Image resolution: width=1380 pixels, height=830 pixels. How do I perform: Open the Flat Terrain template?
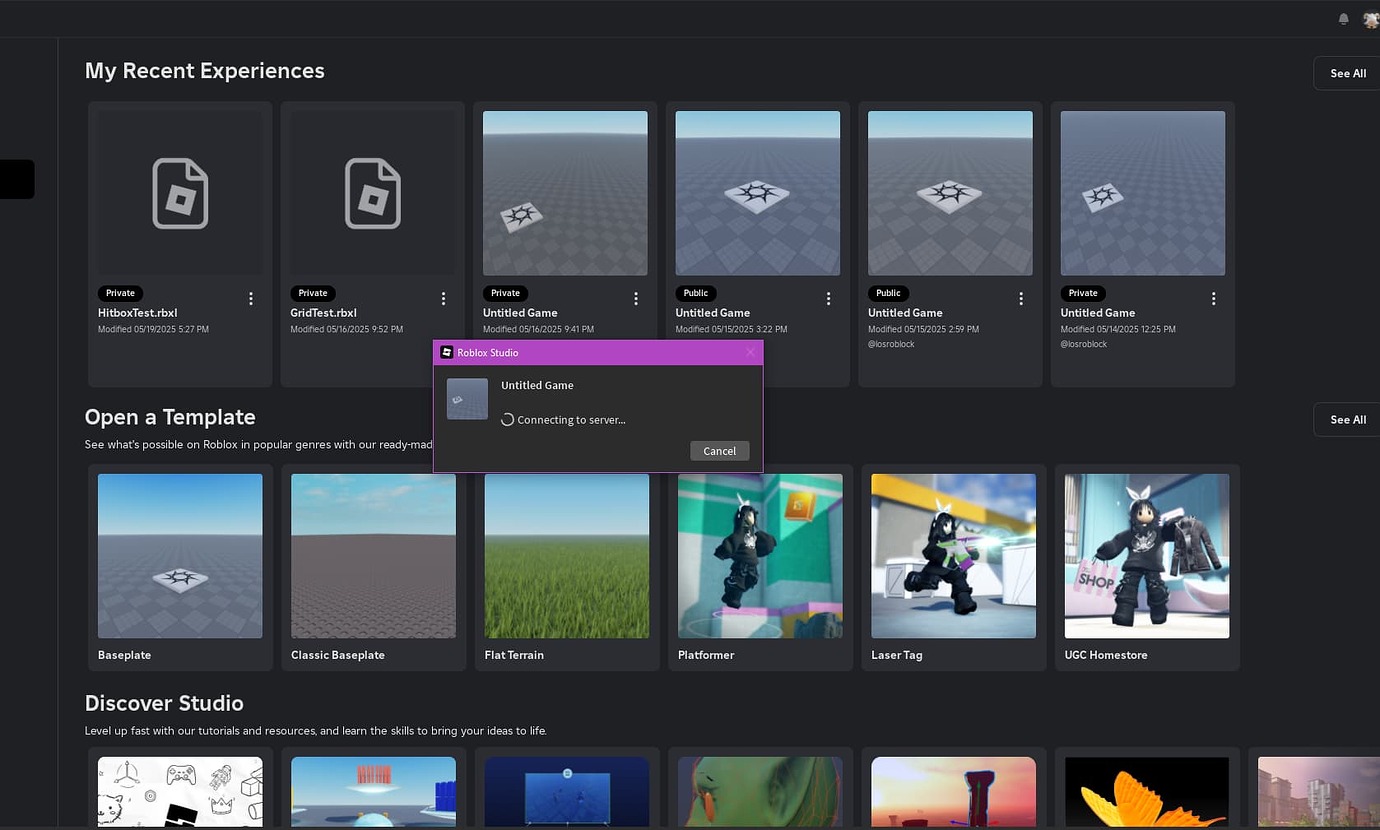(x=567, y=567)
